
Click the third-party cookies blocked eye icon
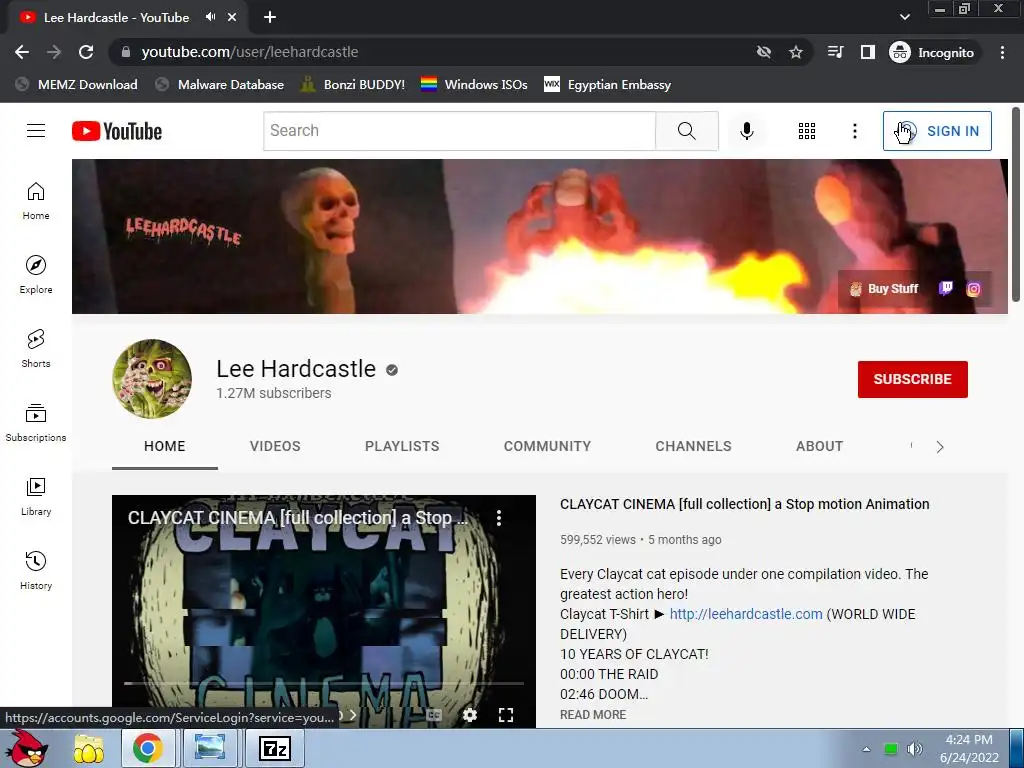point(763,52)
